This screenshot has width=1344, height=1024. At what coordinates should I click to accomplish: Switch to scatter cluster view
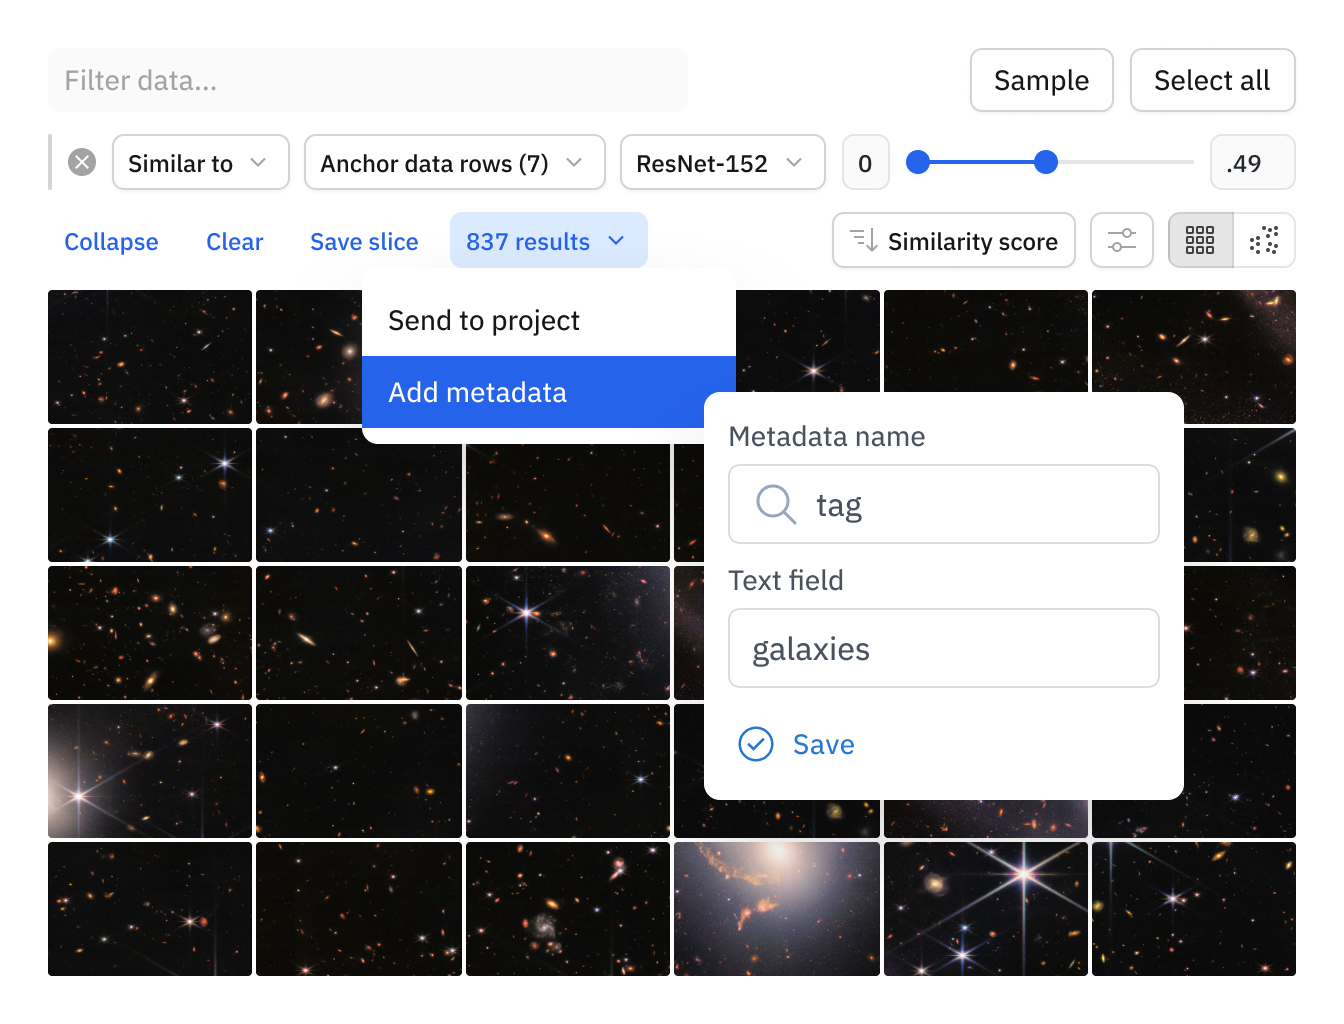tap(1264, 240)
